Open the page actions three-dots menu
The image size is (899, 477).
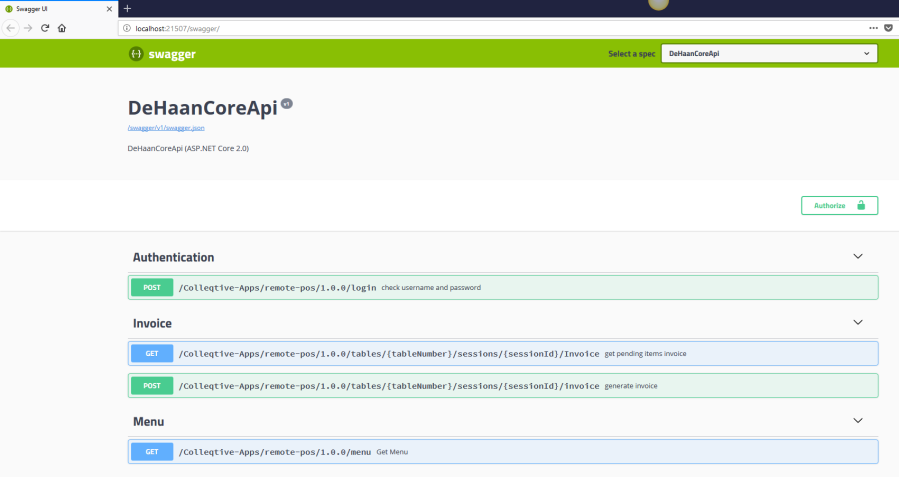873,28
